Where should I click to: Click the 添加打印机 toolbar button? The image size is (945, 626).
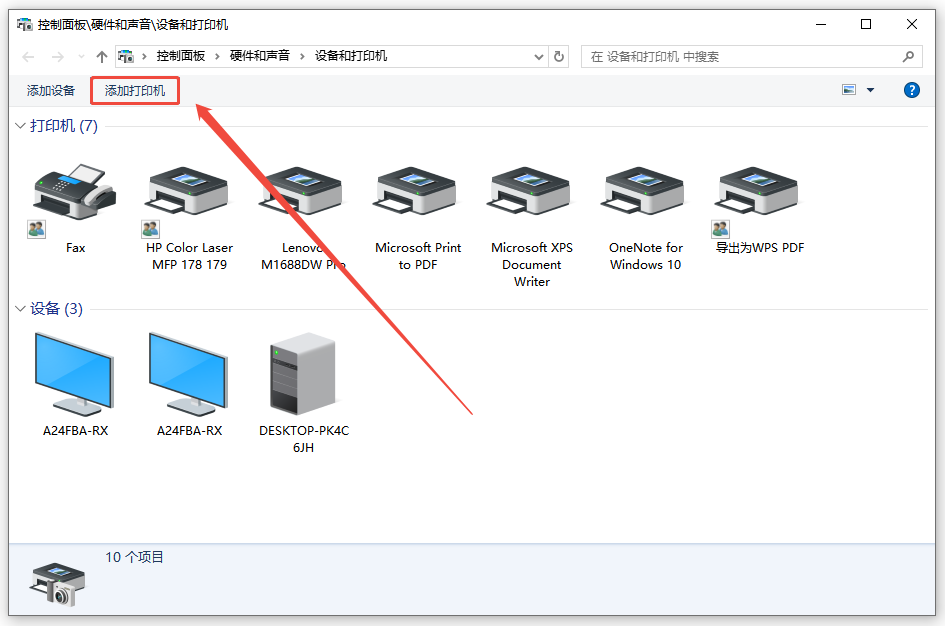(x=135, y=90)
